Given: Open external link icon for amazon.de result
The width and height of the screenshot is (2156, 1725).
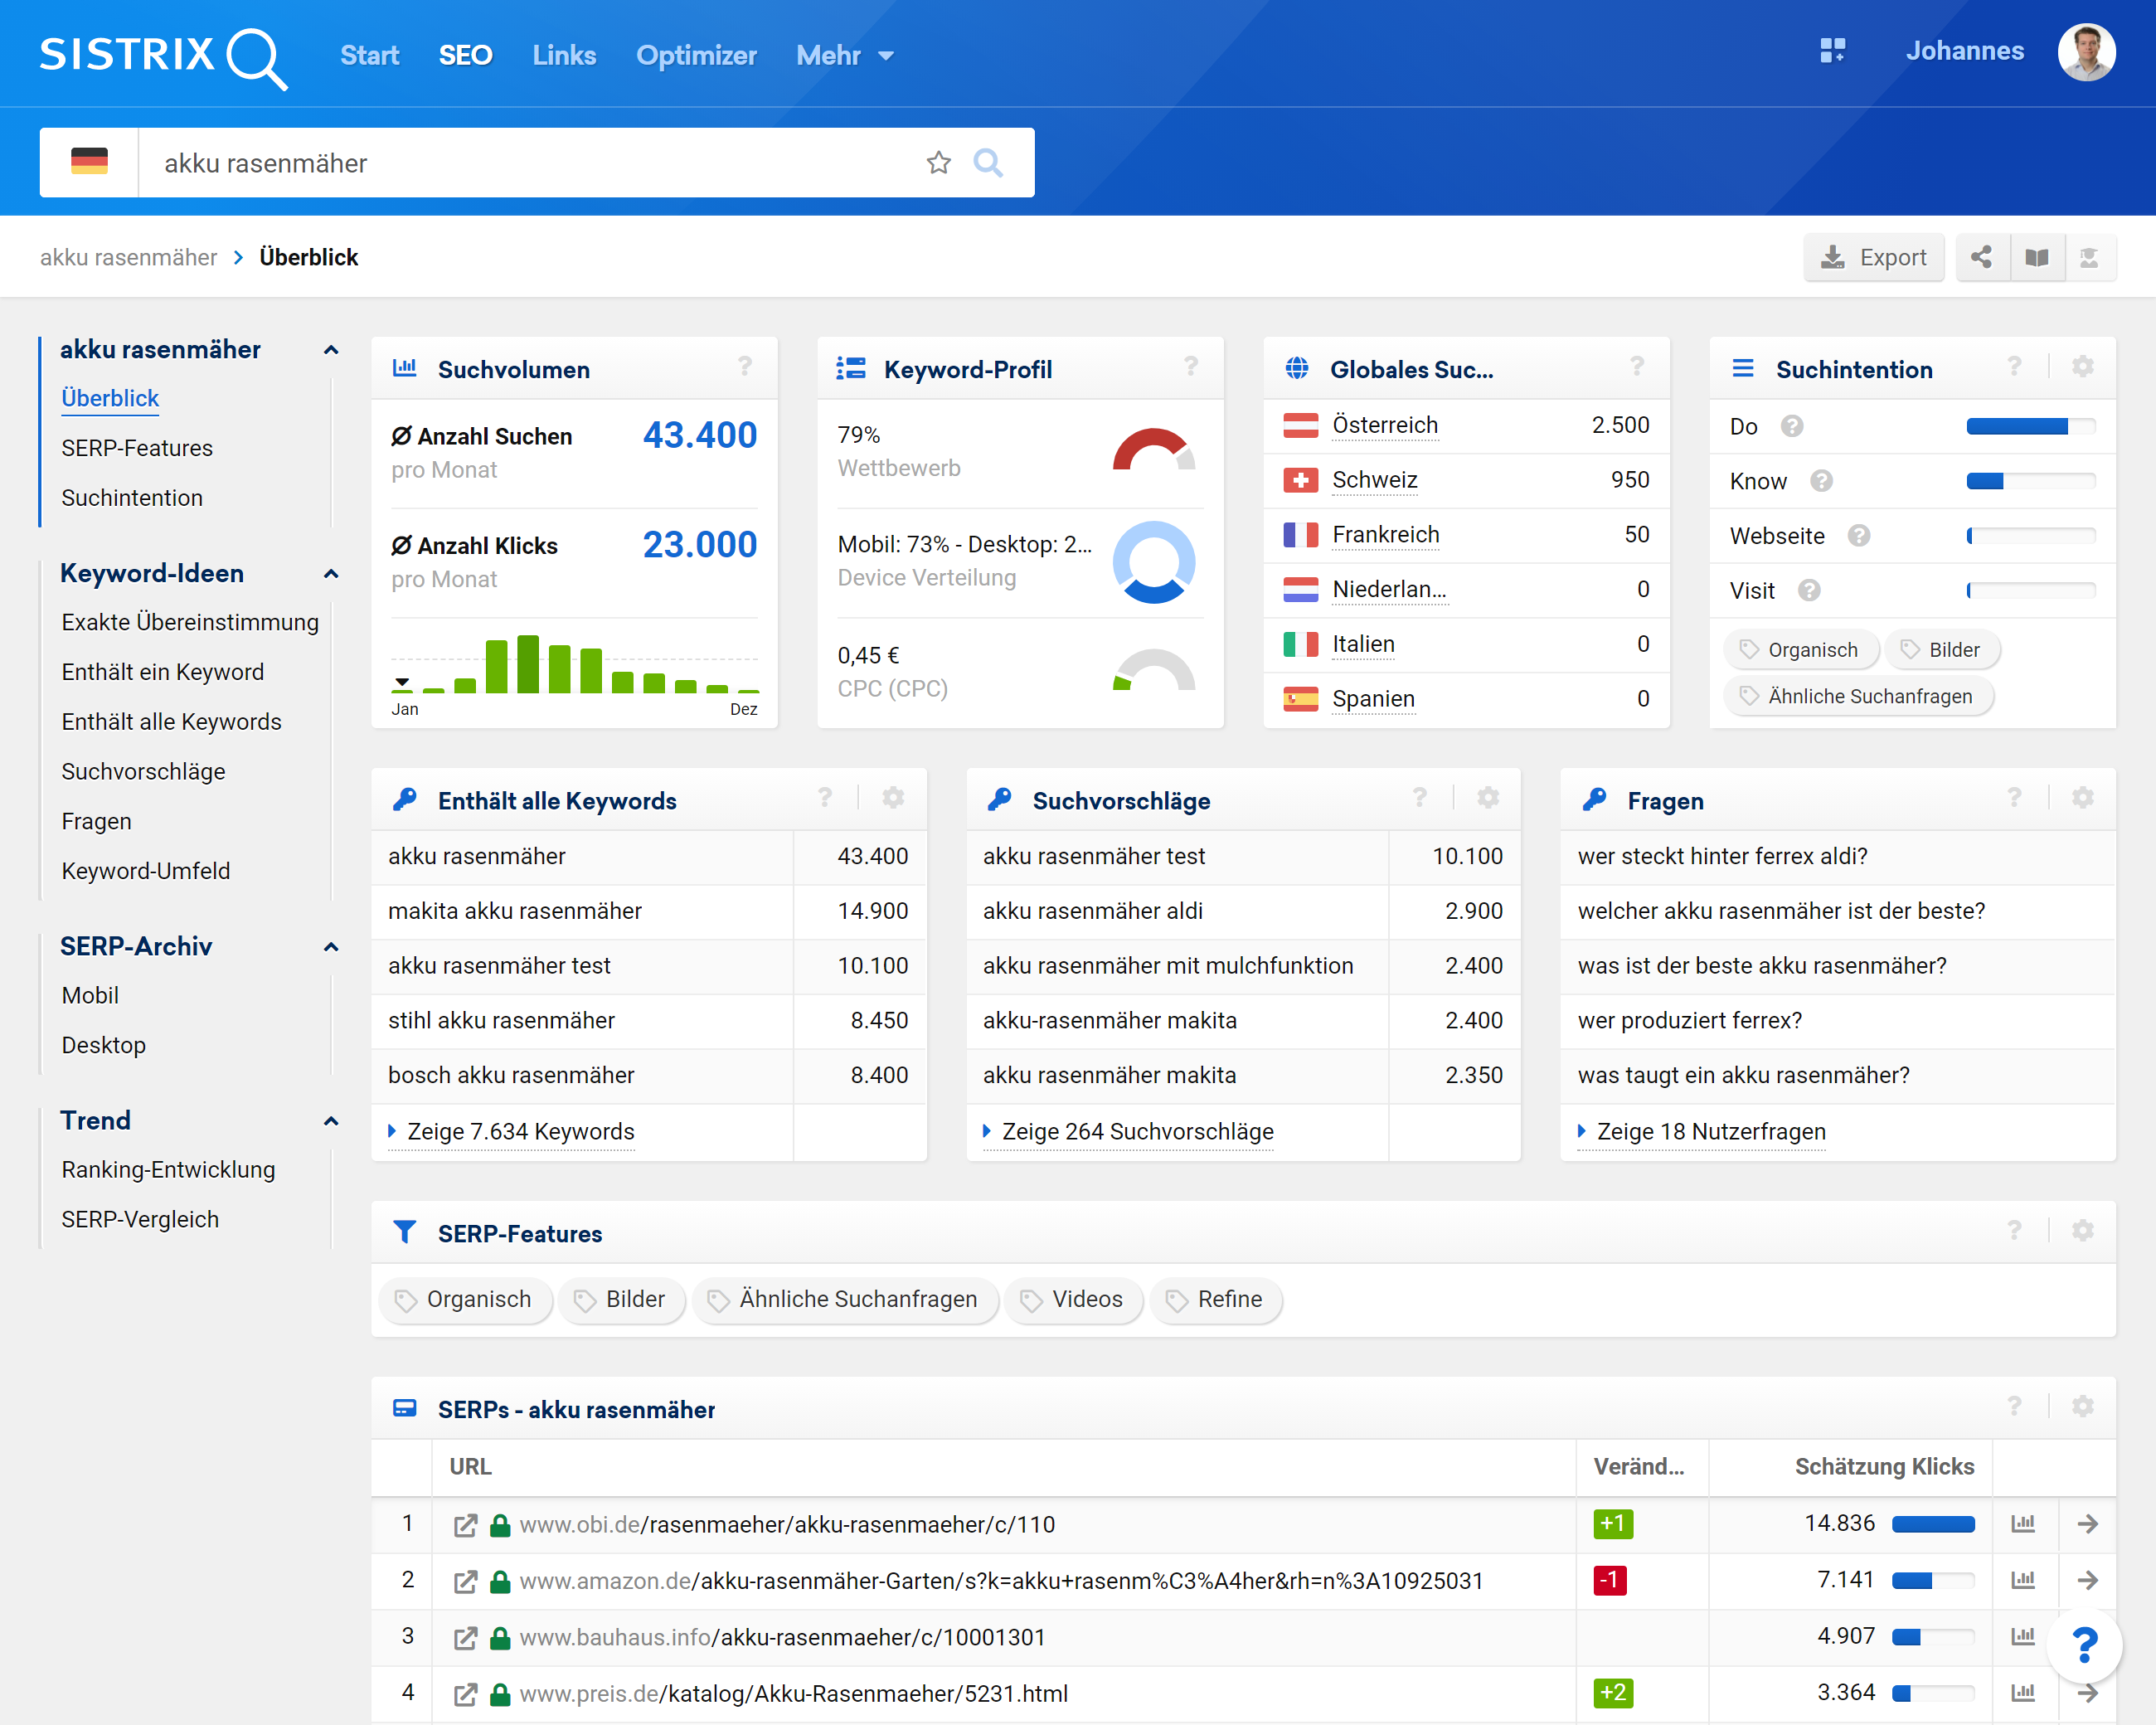Looking at the screenshot, I should [x=465, y=1581].
